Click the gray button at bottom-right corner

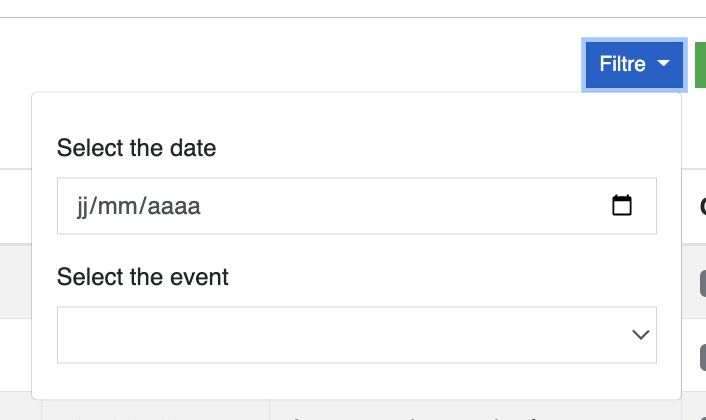click(704, 417)
